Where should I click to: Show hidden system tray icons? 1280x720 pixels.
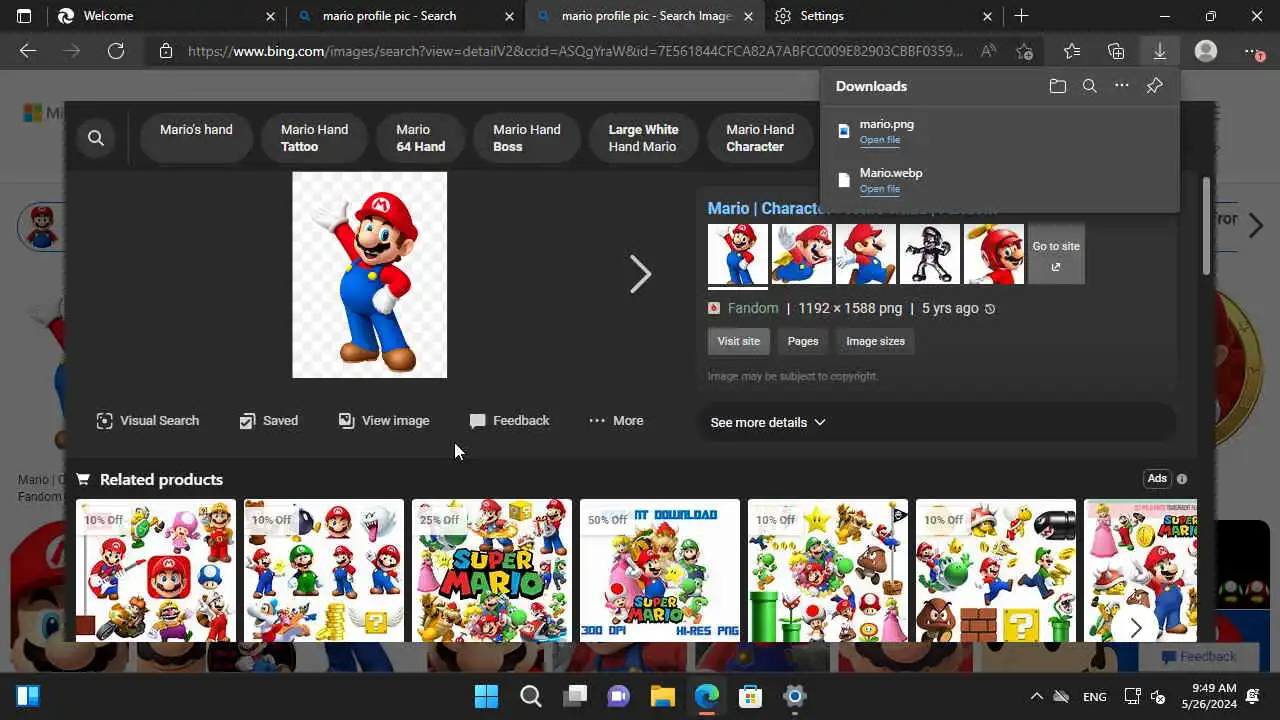click(x=1036, y=696)
